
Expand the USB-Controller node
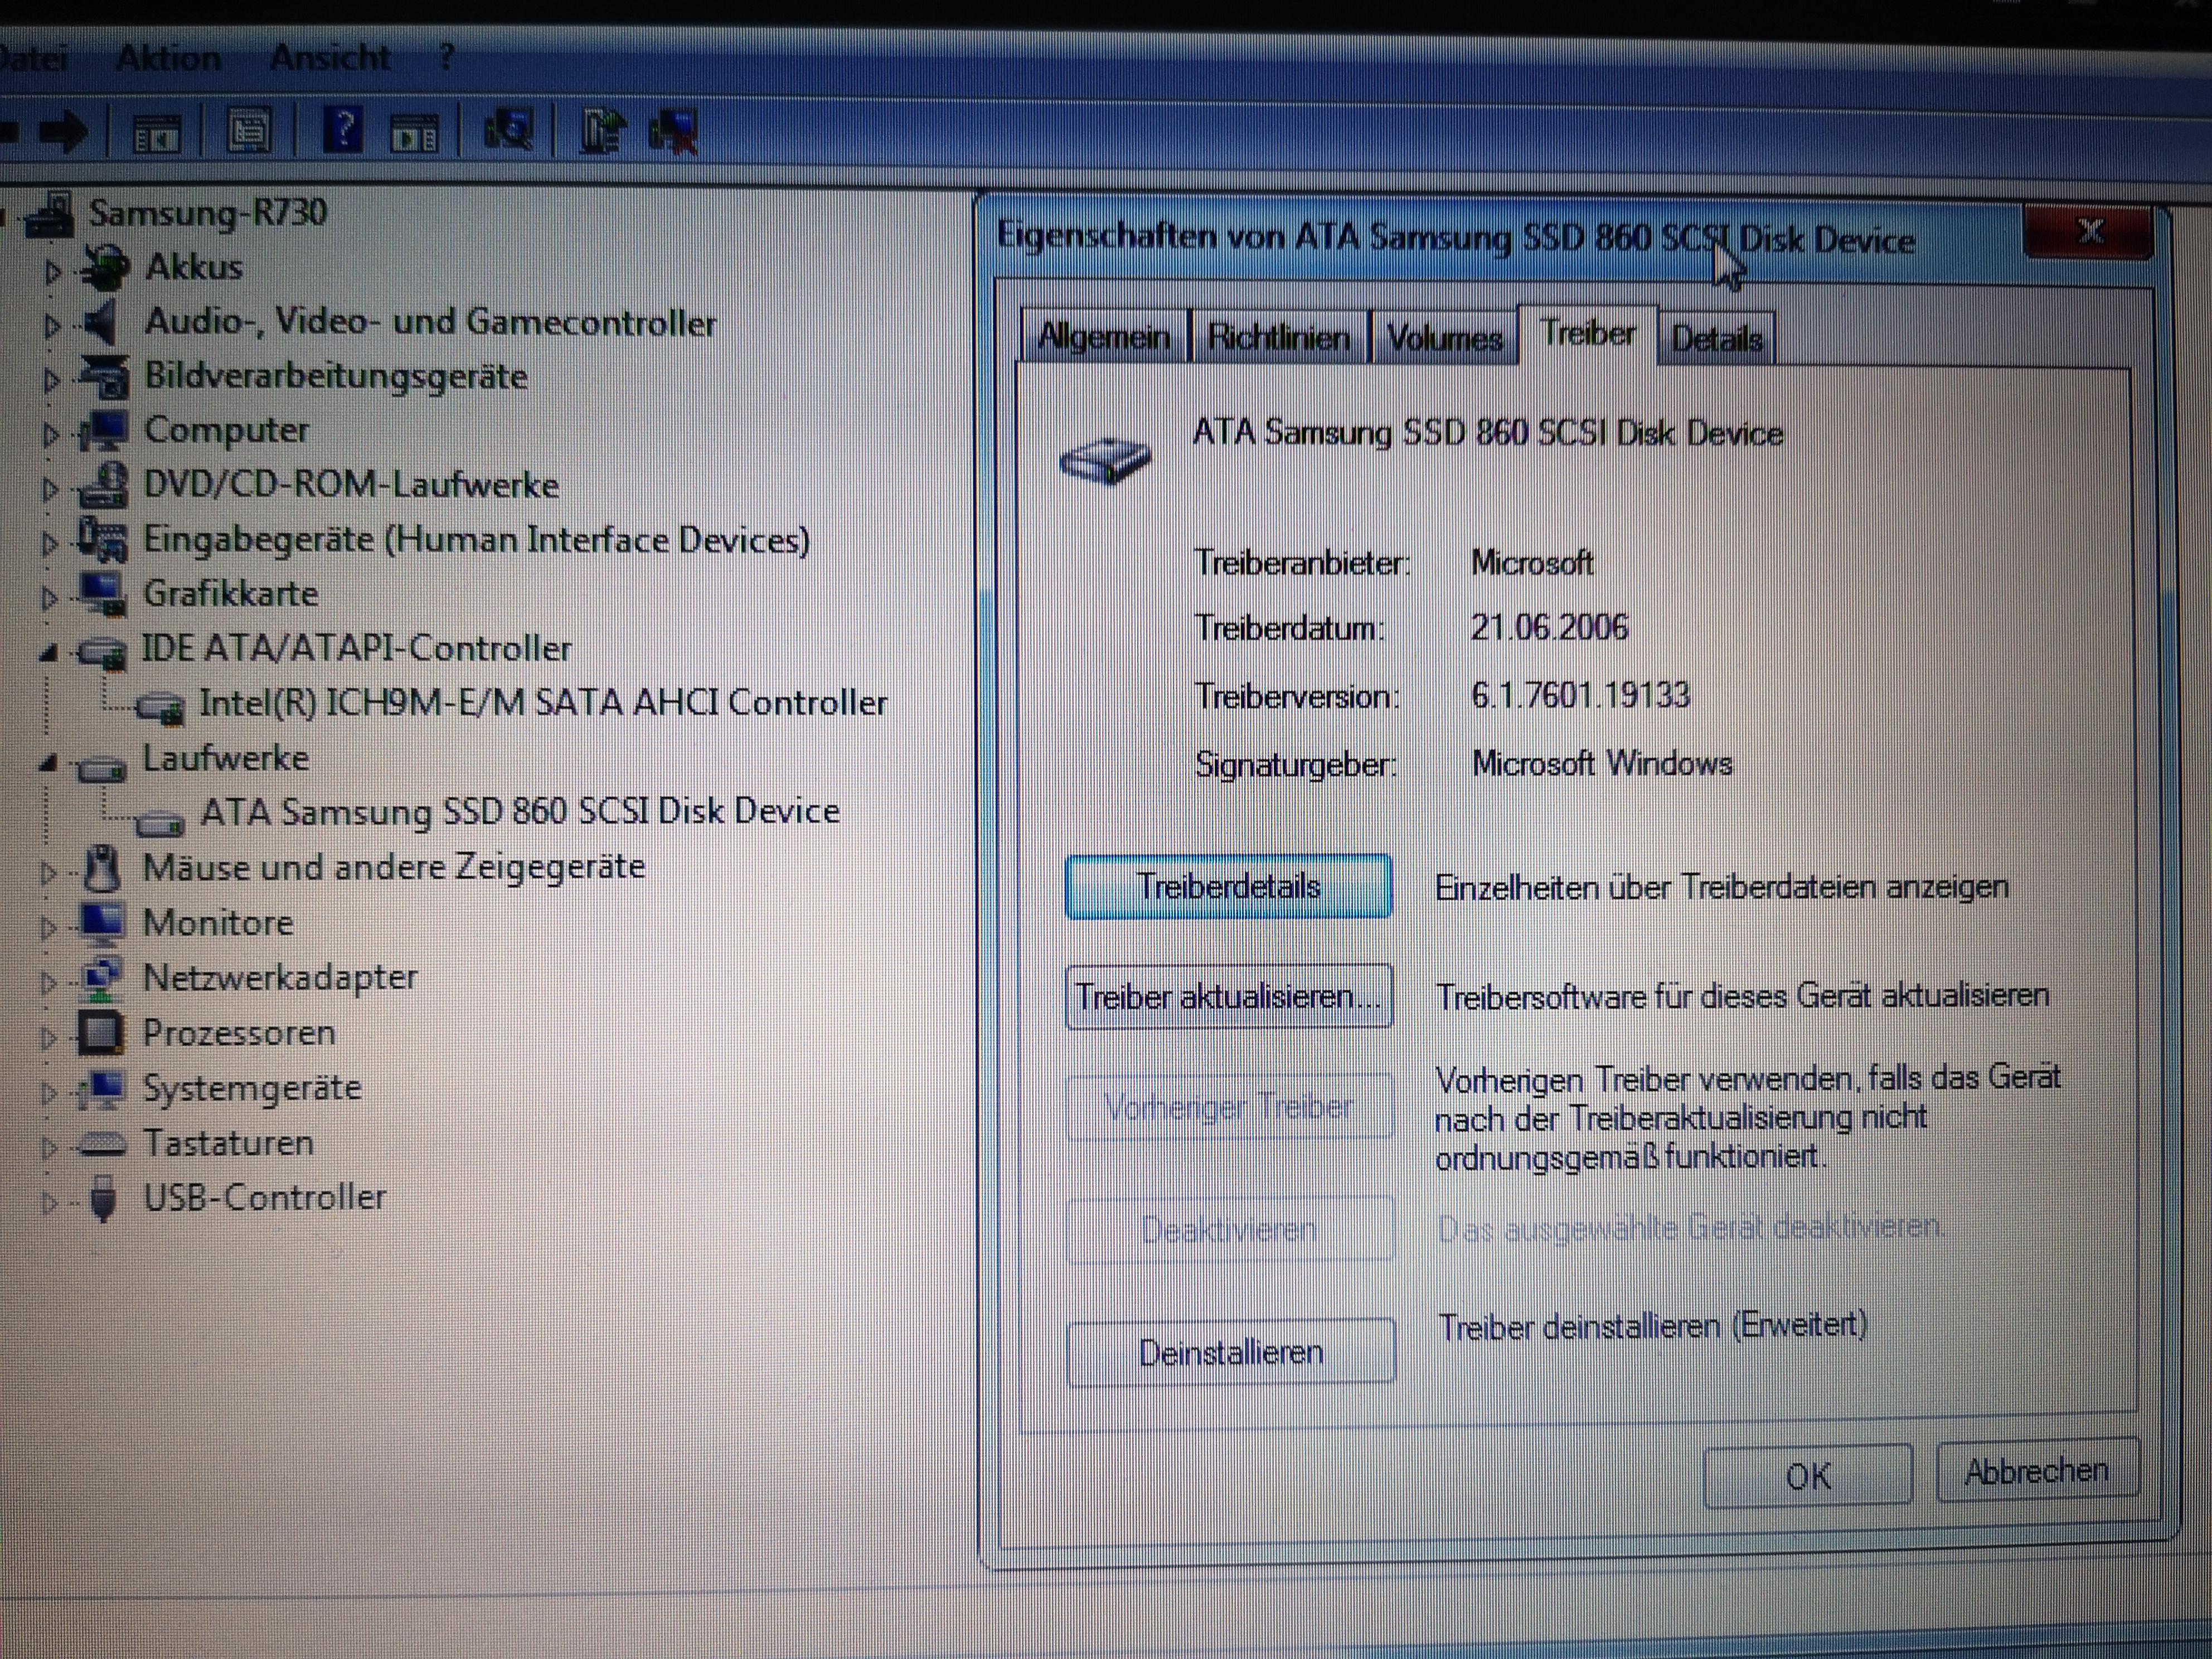pos(48,1202)
